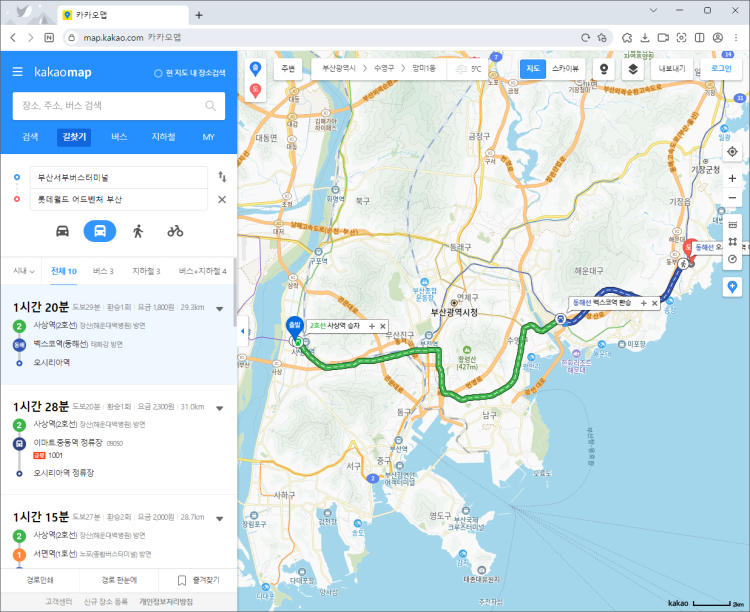Screen dimensions: 750x612
Task: Click the 로그인 login button
Action: click(721, 69)
